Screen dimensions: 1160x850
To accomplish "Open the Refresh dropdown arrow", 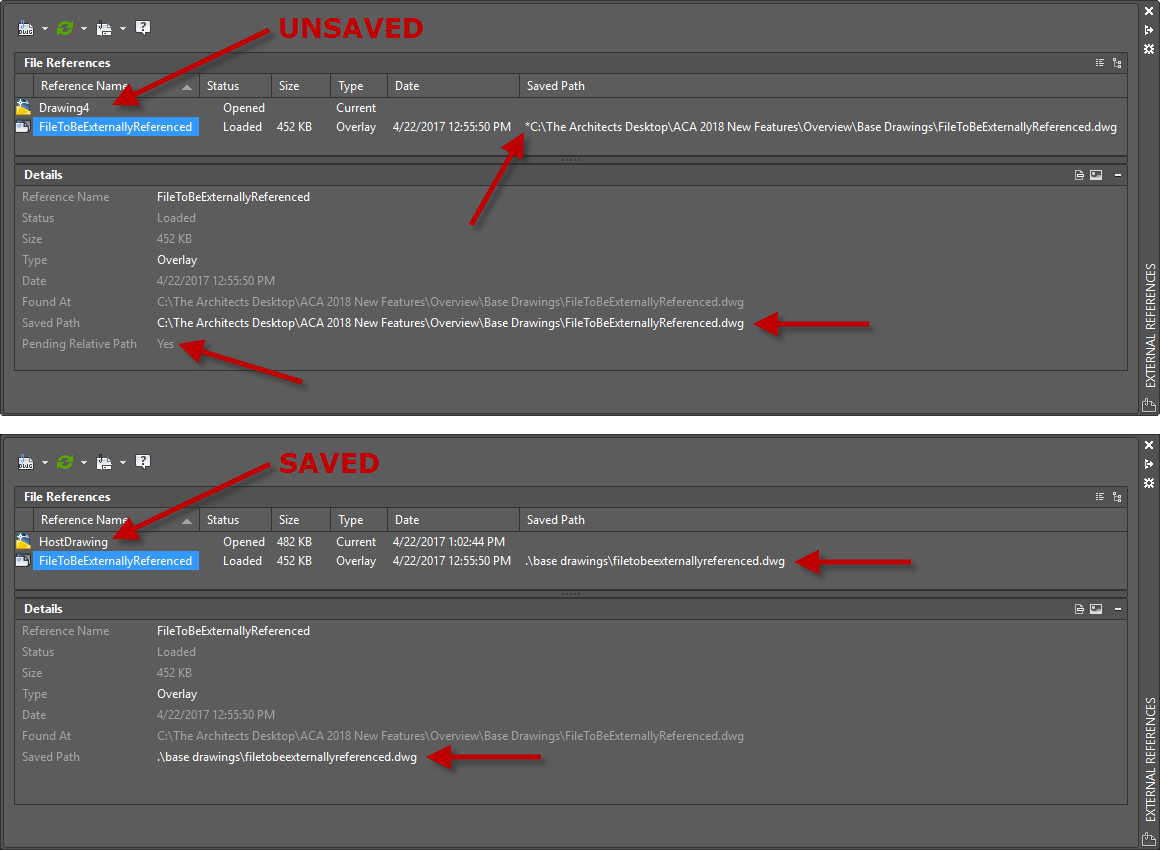I will click(83, 28).
